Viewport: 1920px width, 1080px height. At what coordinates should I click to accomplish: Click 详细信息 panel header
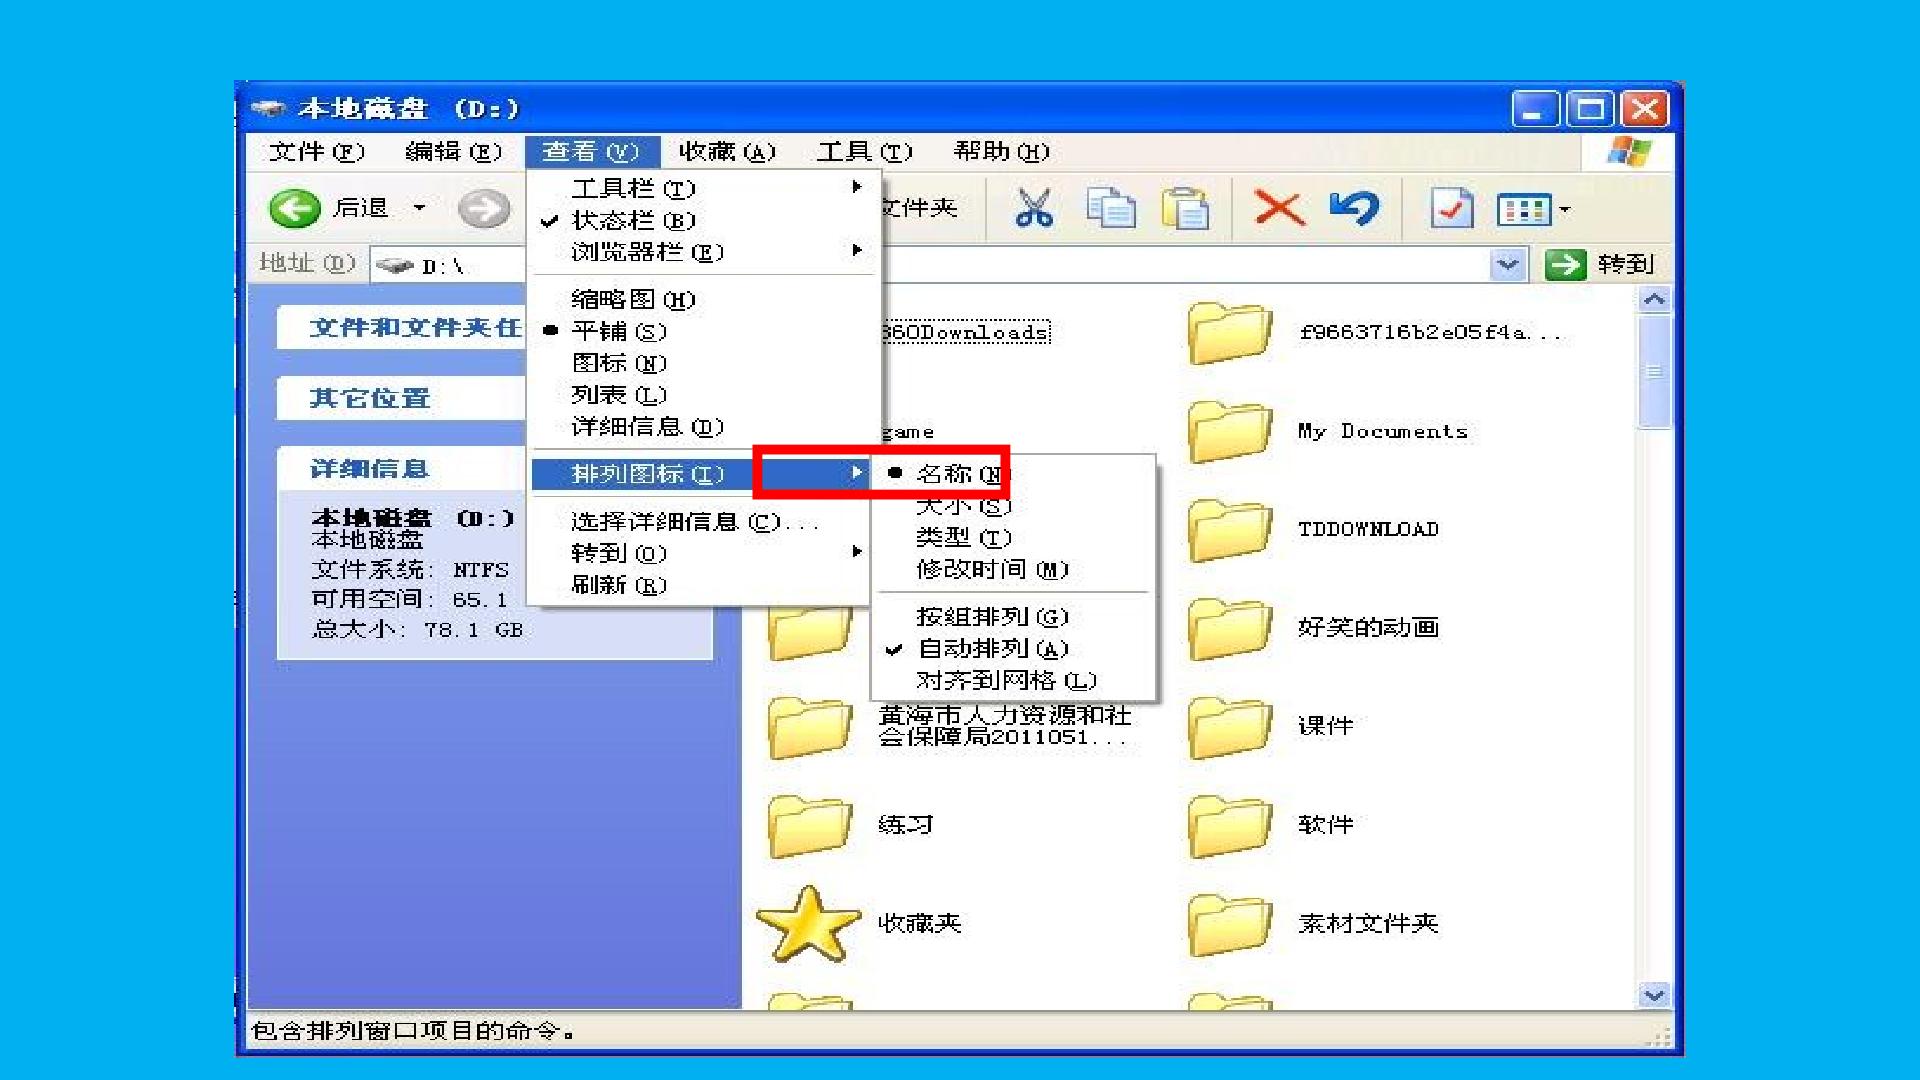(402, 469)
